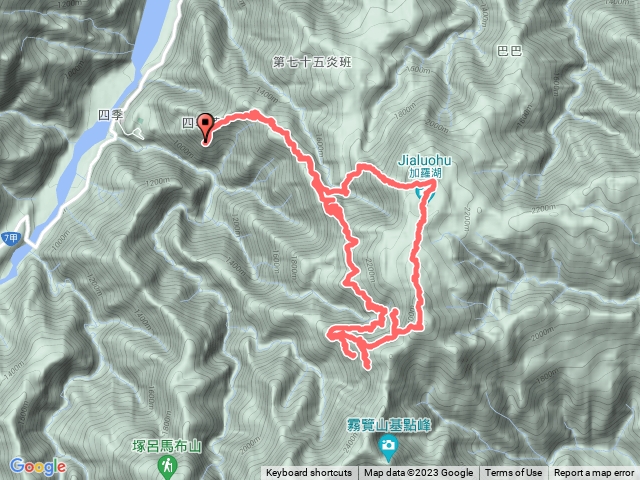
Task: Click the 塚呂馬布山 mountain label
Action: pyautogui.click(x=167, y=446)
